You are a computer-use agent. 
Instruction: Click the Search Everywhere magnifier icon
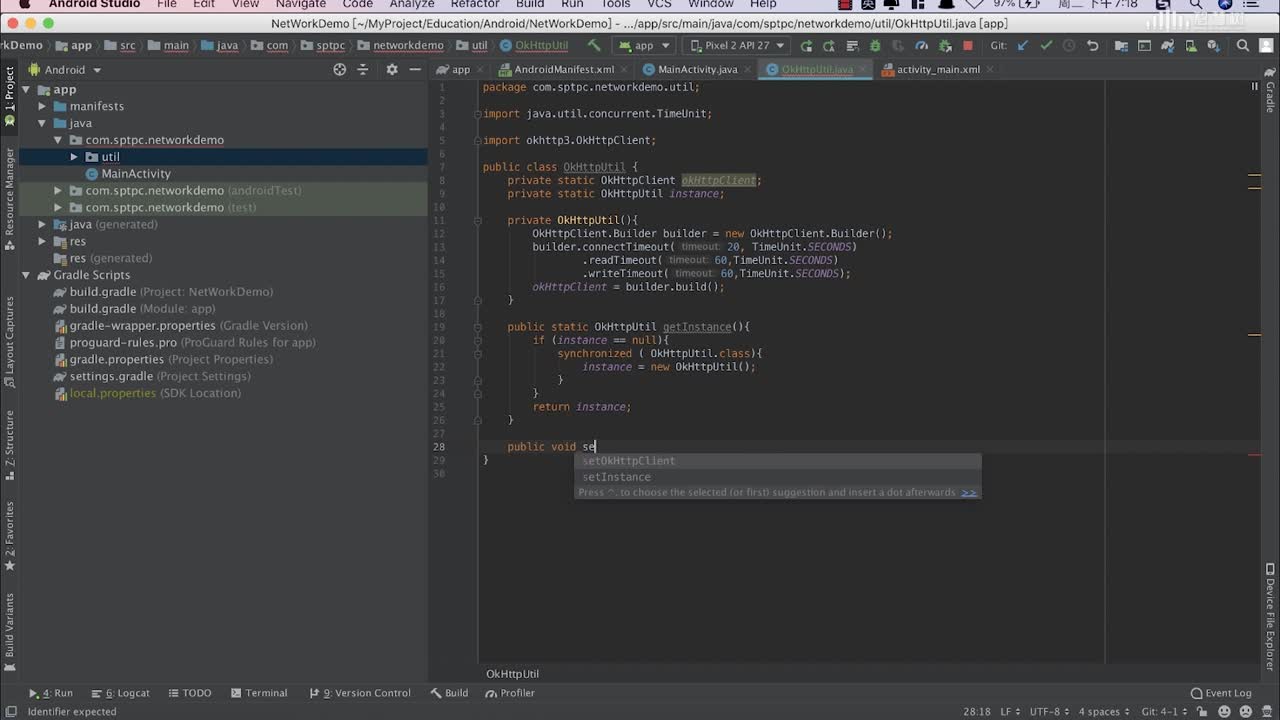(x=1243, y=45)
